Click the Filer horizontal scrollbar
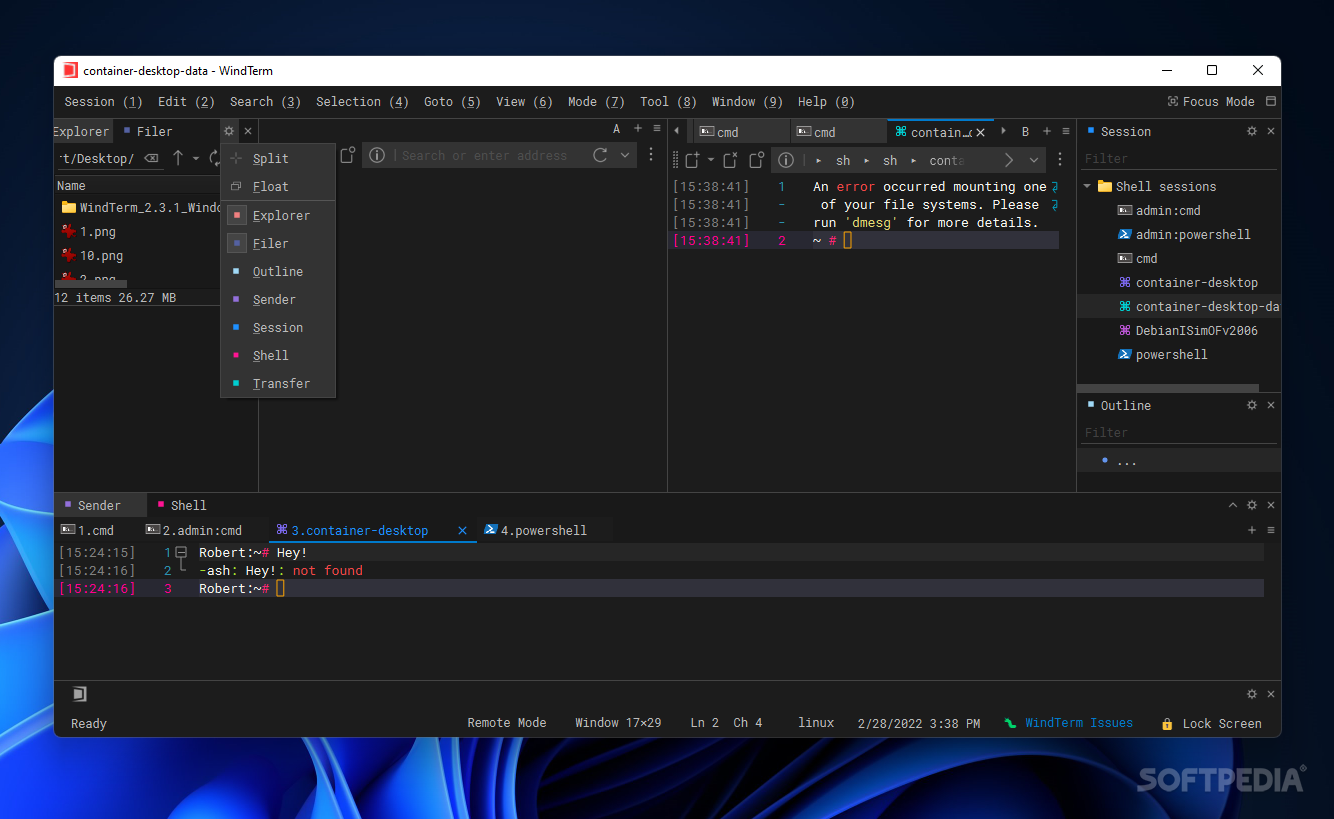Viewport: 1334px width, 819px height. click(90, 284)
